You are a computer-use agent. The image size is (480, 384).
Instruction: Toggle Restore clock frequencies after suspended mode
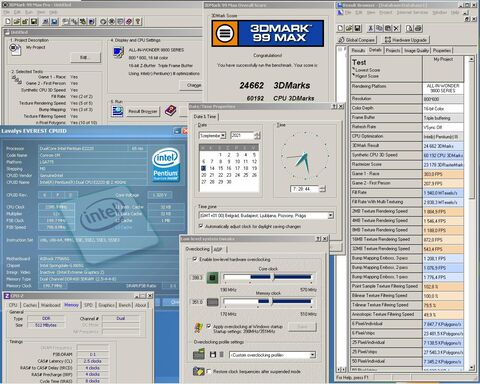(209, 371)
